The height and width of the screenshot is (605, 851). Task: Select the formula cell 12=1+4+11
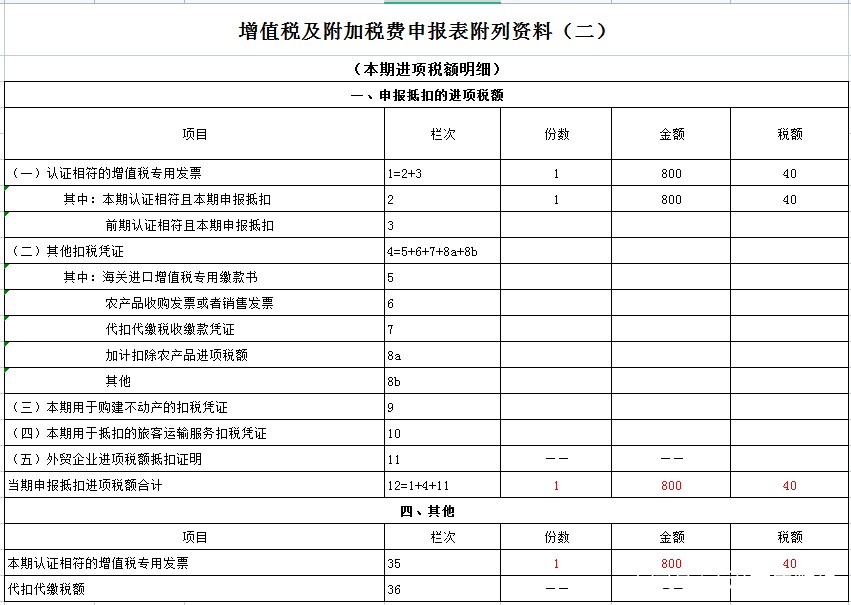(x=442, y=486)
